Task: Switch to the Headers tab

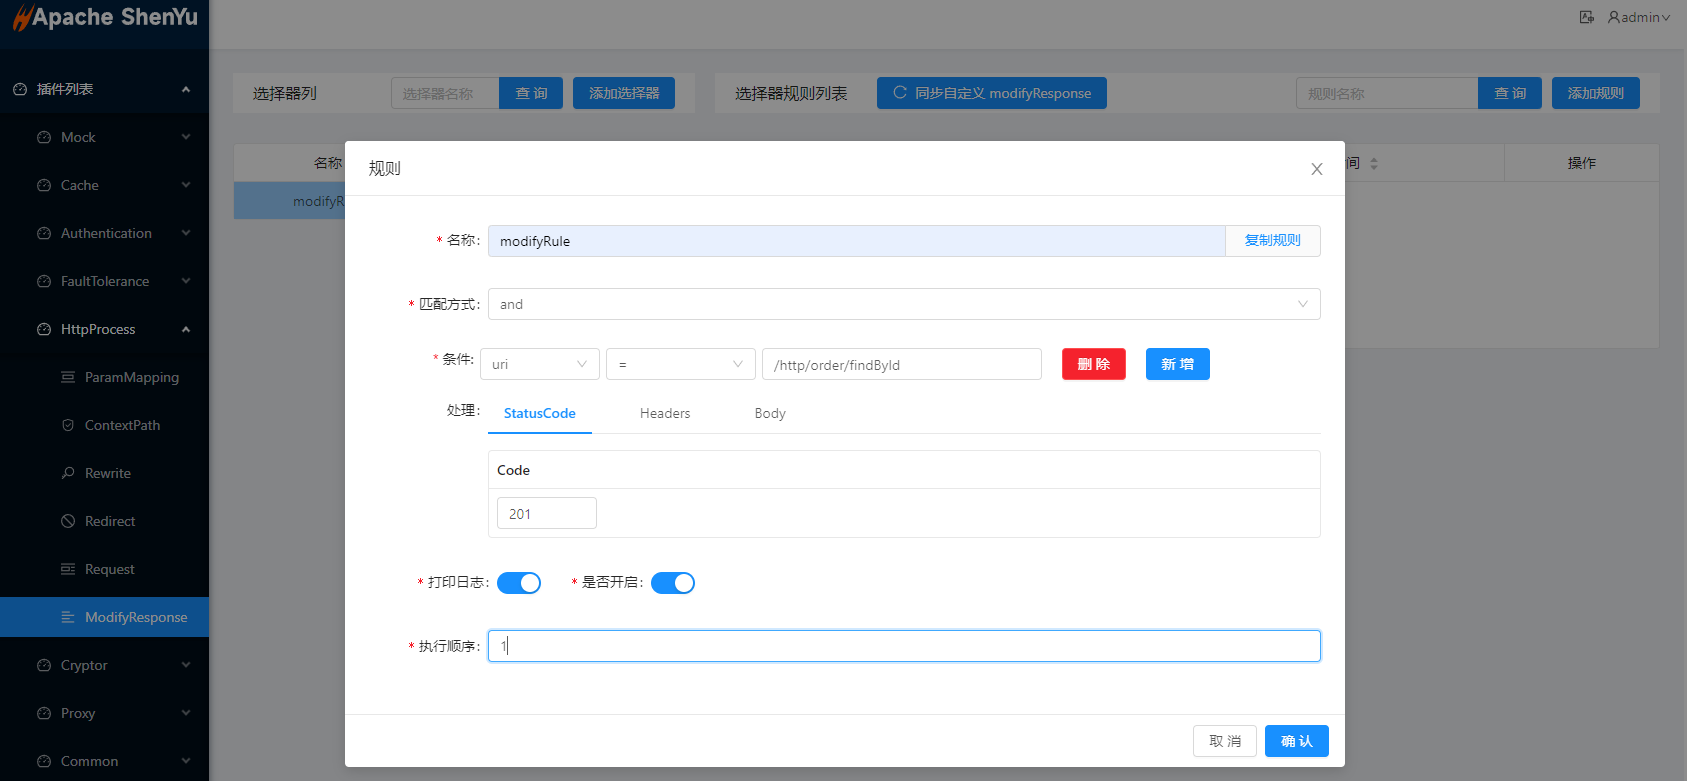Action: (665, 413)
